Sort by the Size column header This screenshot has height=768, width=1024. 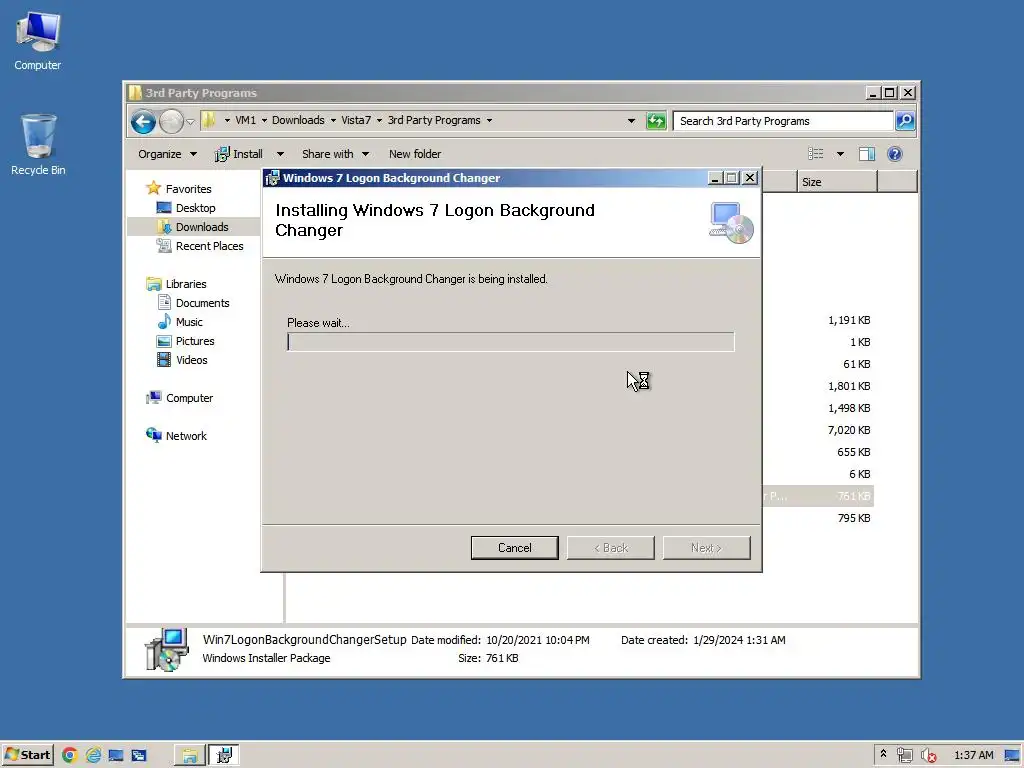coord(837,182)
